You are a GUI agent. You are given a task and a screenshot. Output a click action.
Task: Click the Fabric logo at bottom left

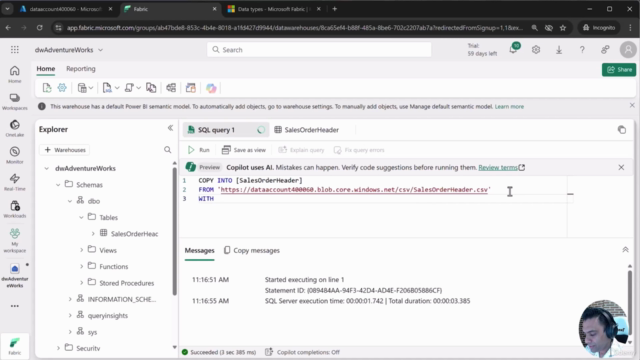pos(15,347)
